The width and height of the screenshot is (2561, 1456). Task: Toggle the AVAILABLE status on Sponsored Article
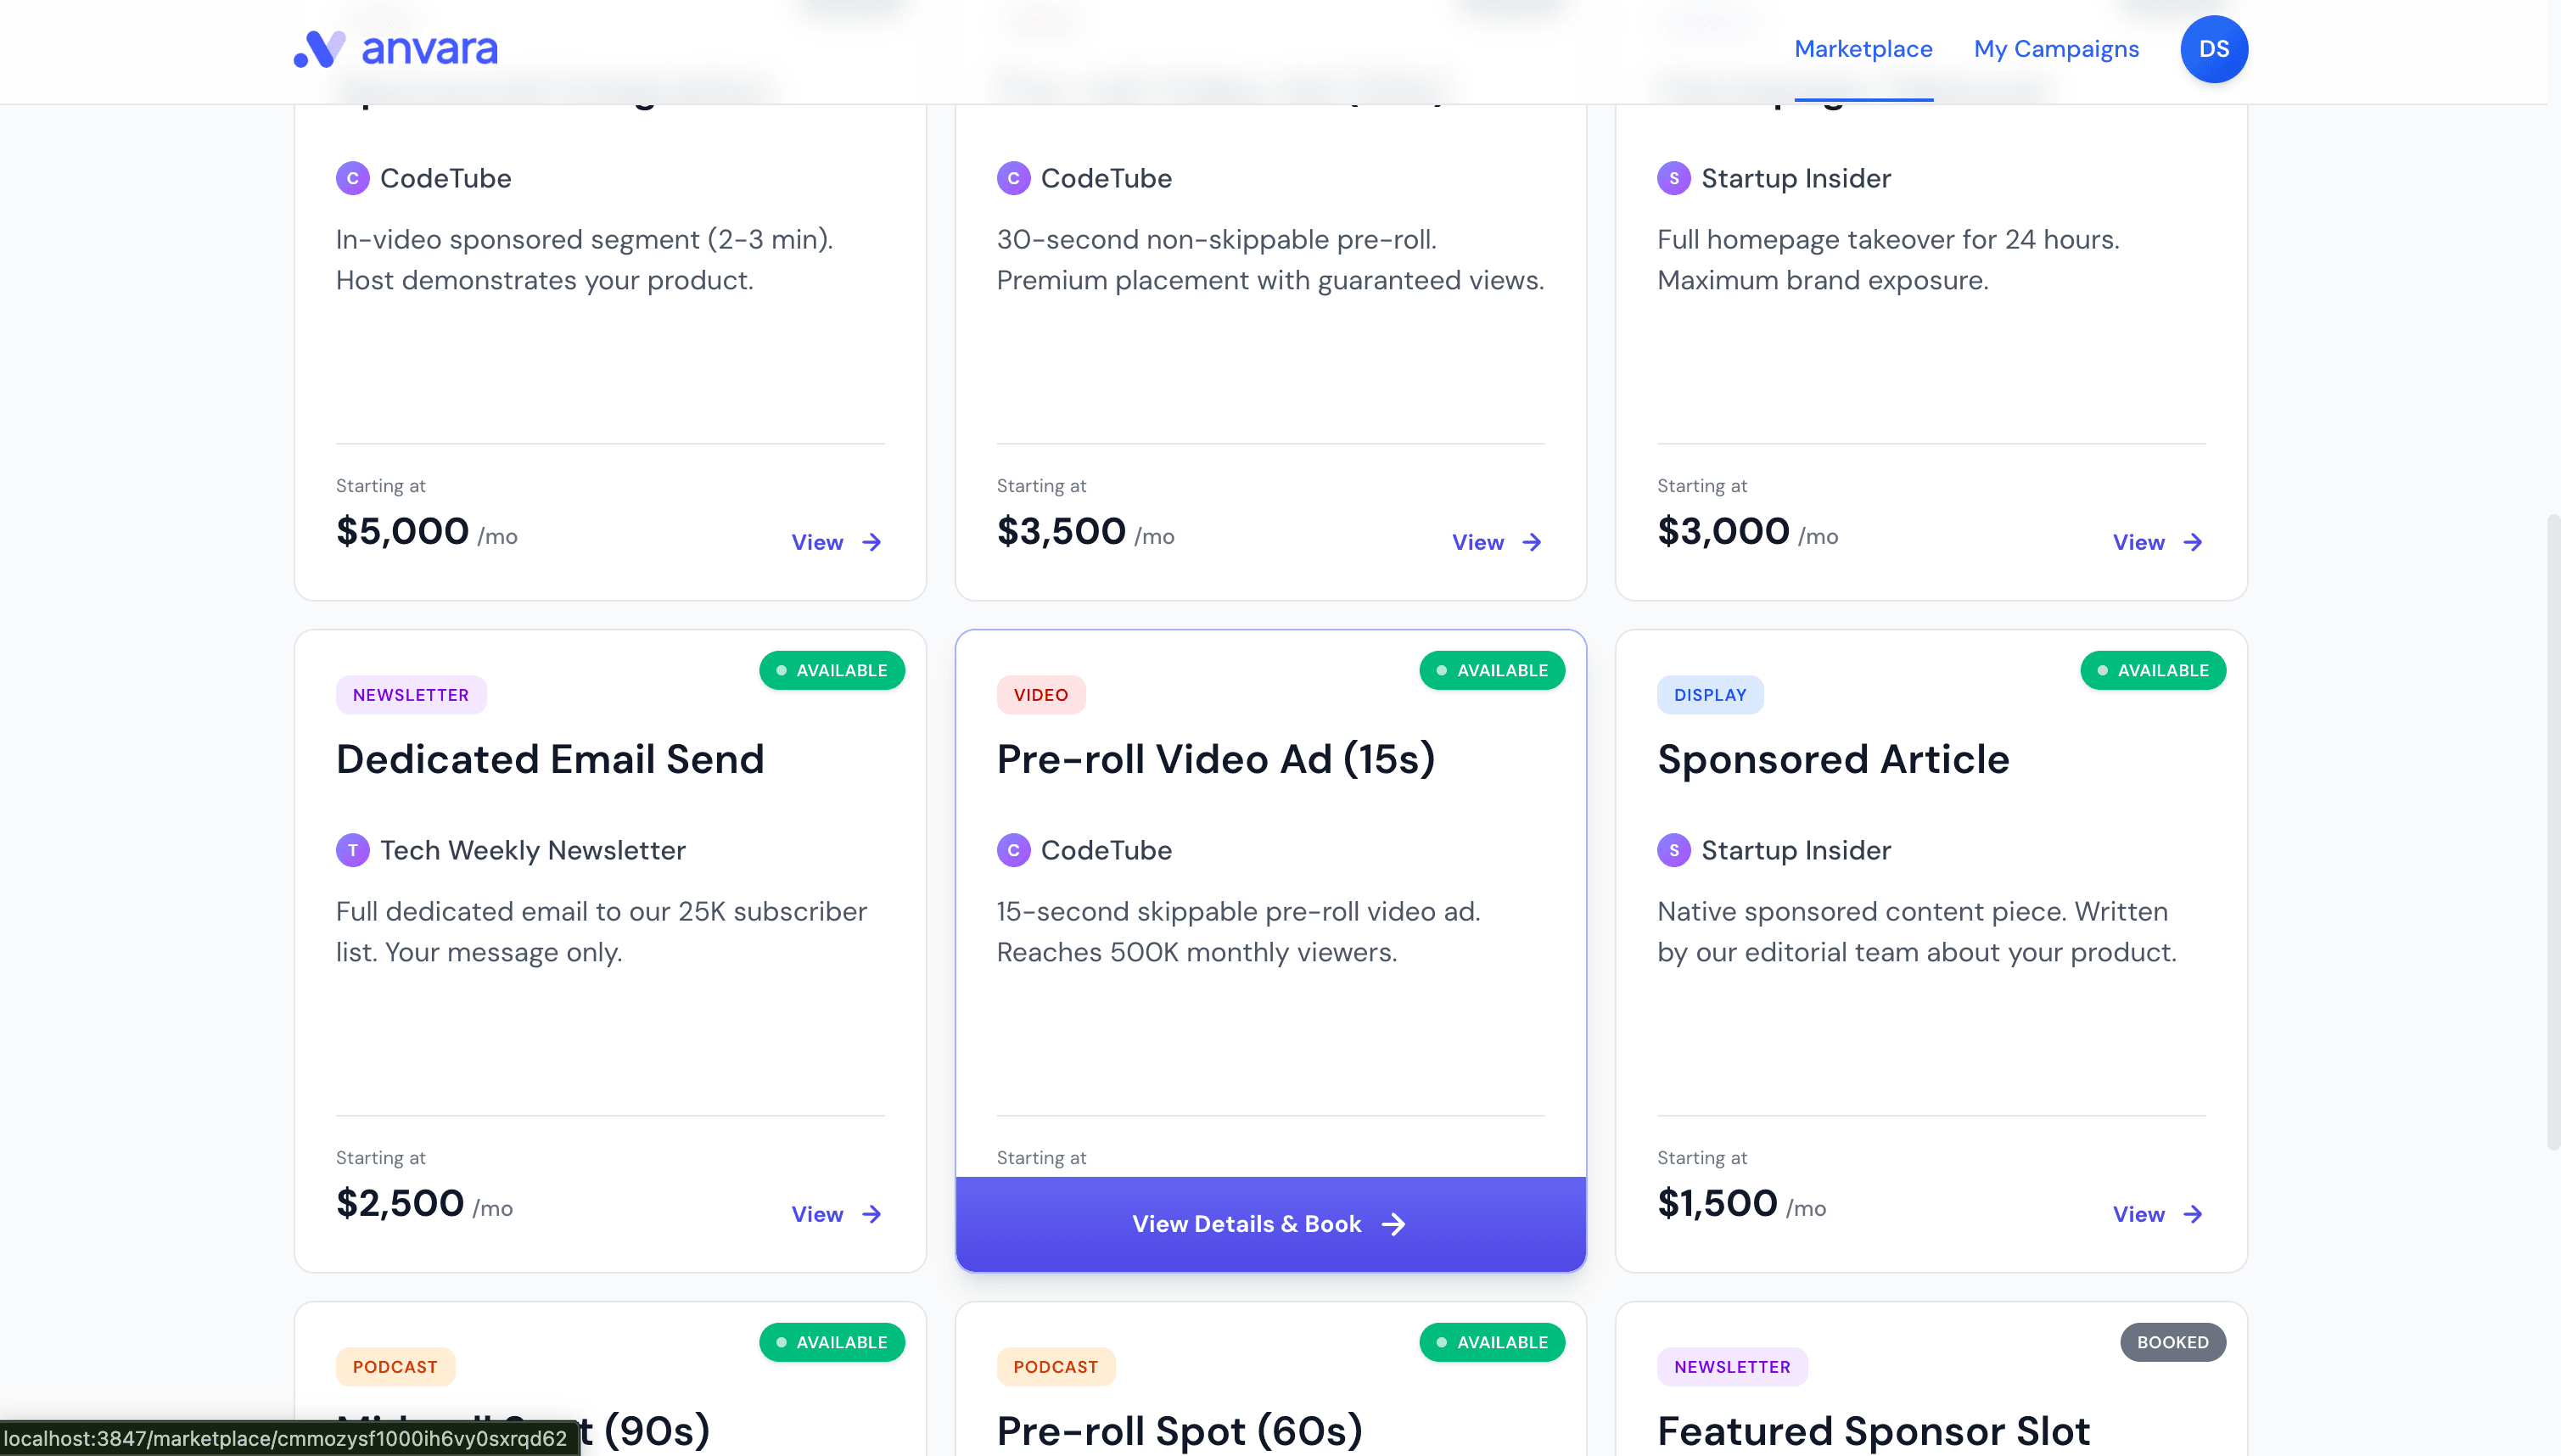point(2153,670)
